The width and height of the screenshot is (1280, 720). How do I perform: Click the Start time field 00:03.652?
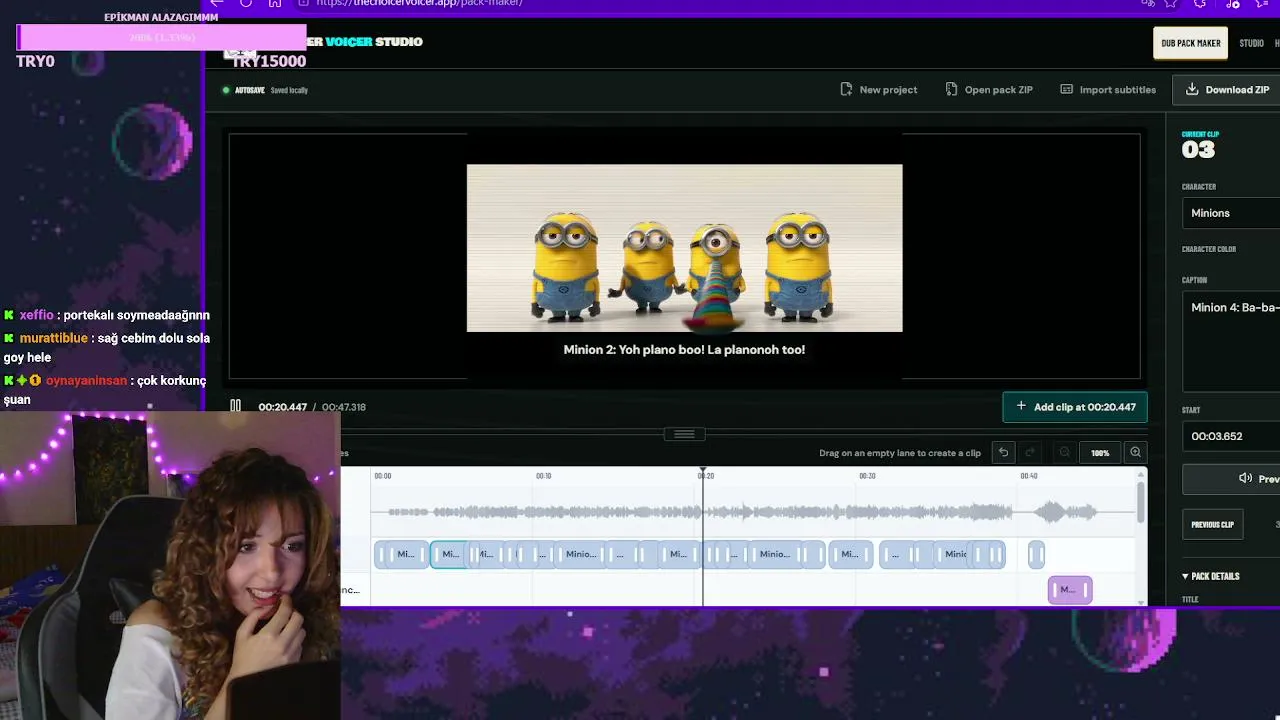point(1231,436)
